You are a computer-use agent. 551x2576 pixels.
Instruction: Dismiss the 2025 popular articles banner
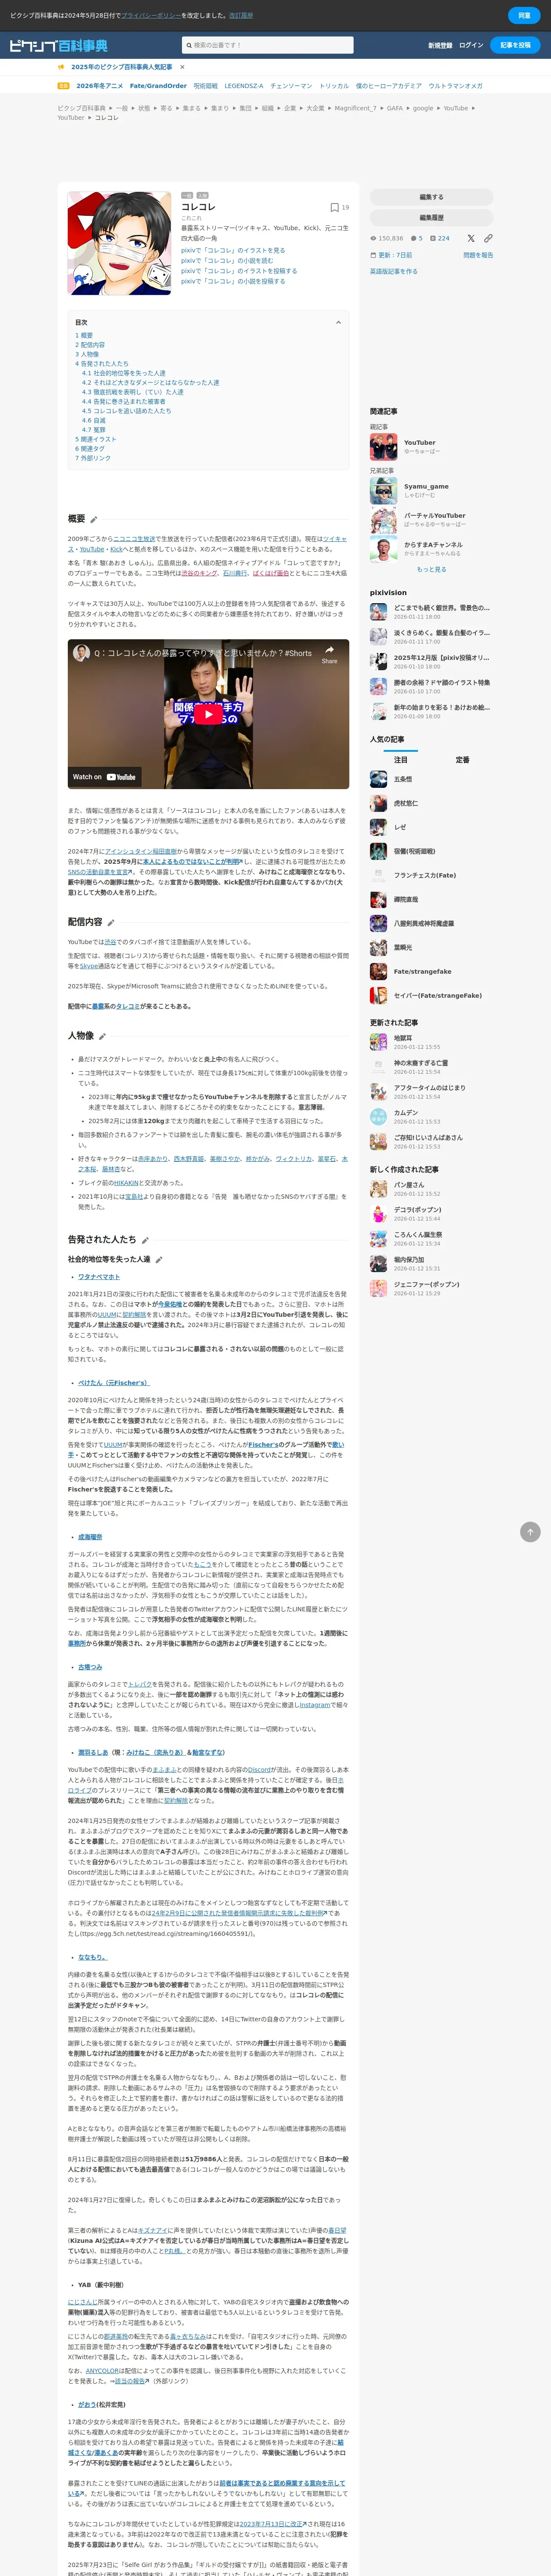pyautogui.click(x=183, y=67)
